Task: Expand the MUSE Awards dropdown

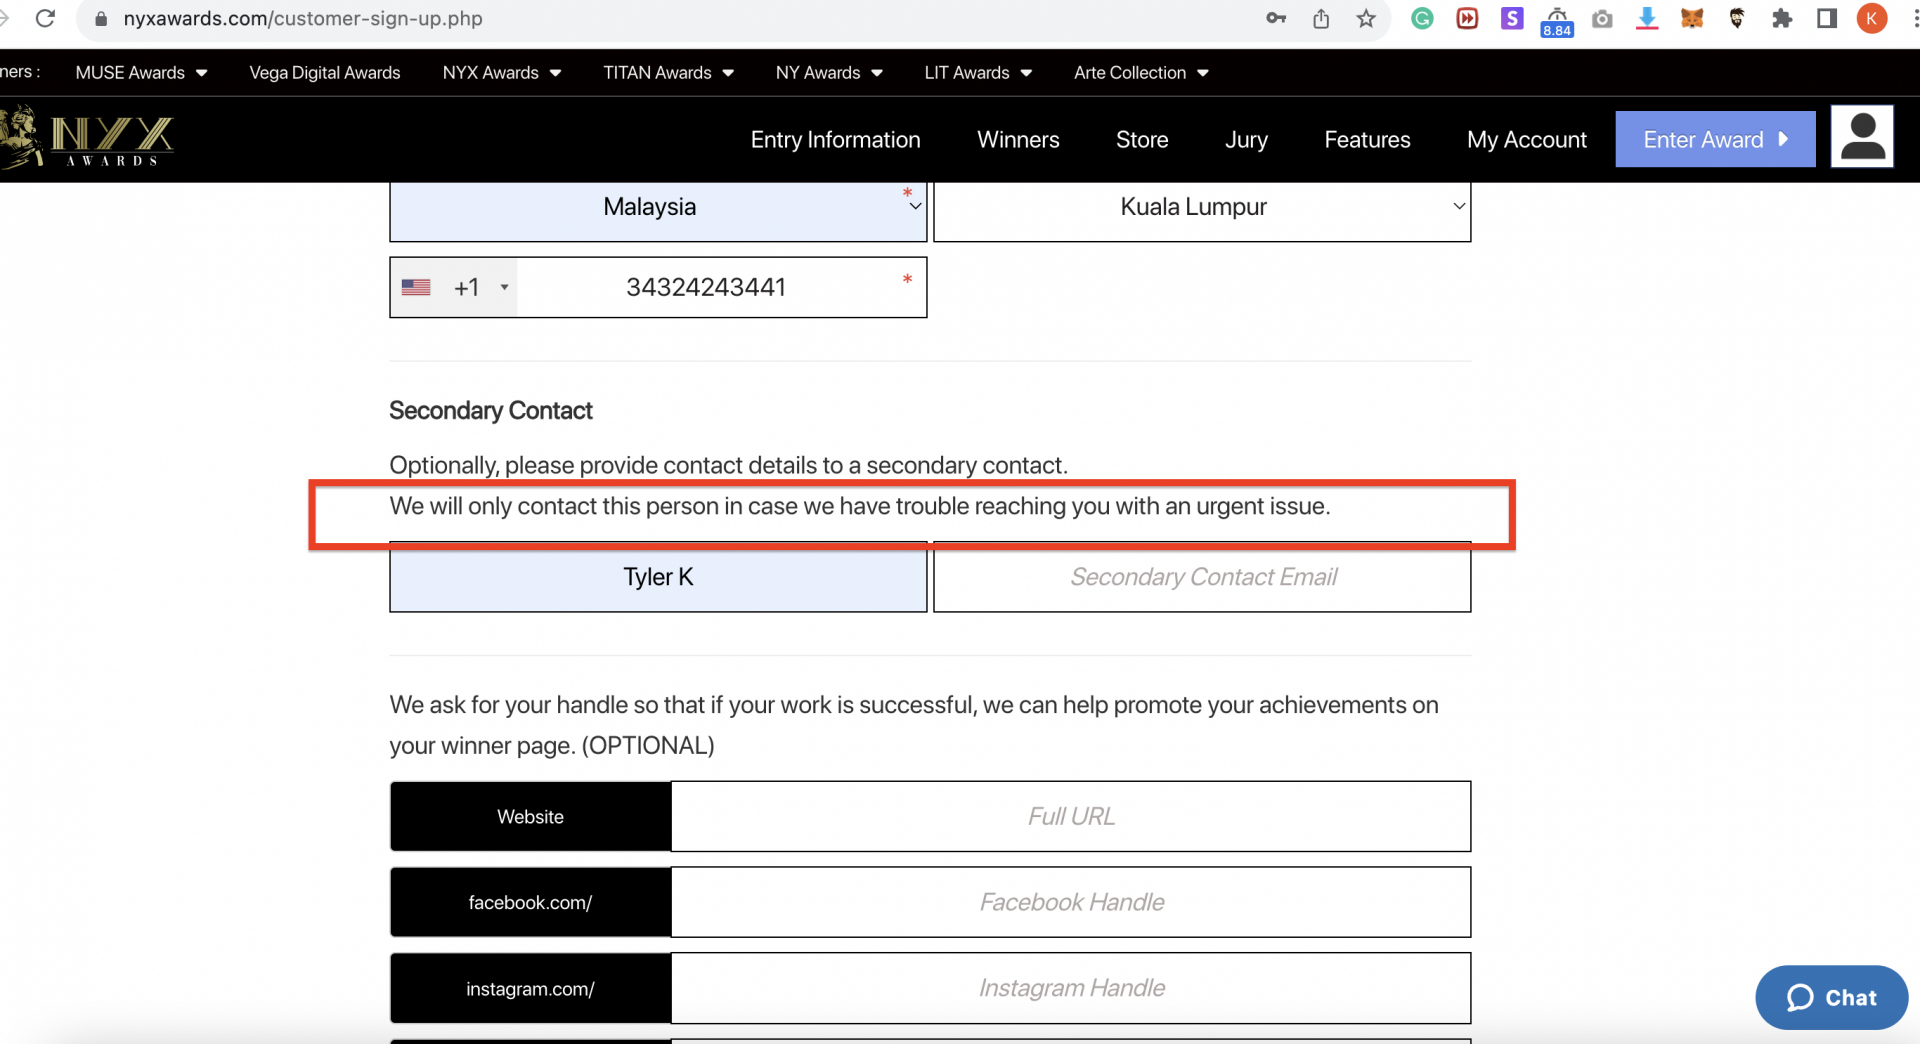Action: 141,72
